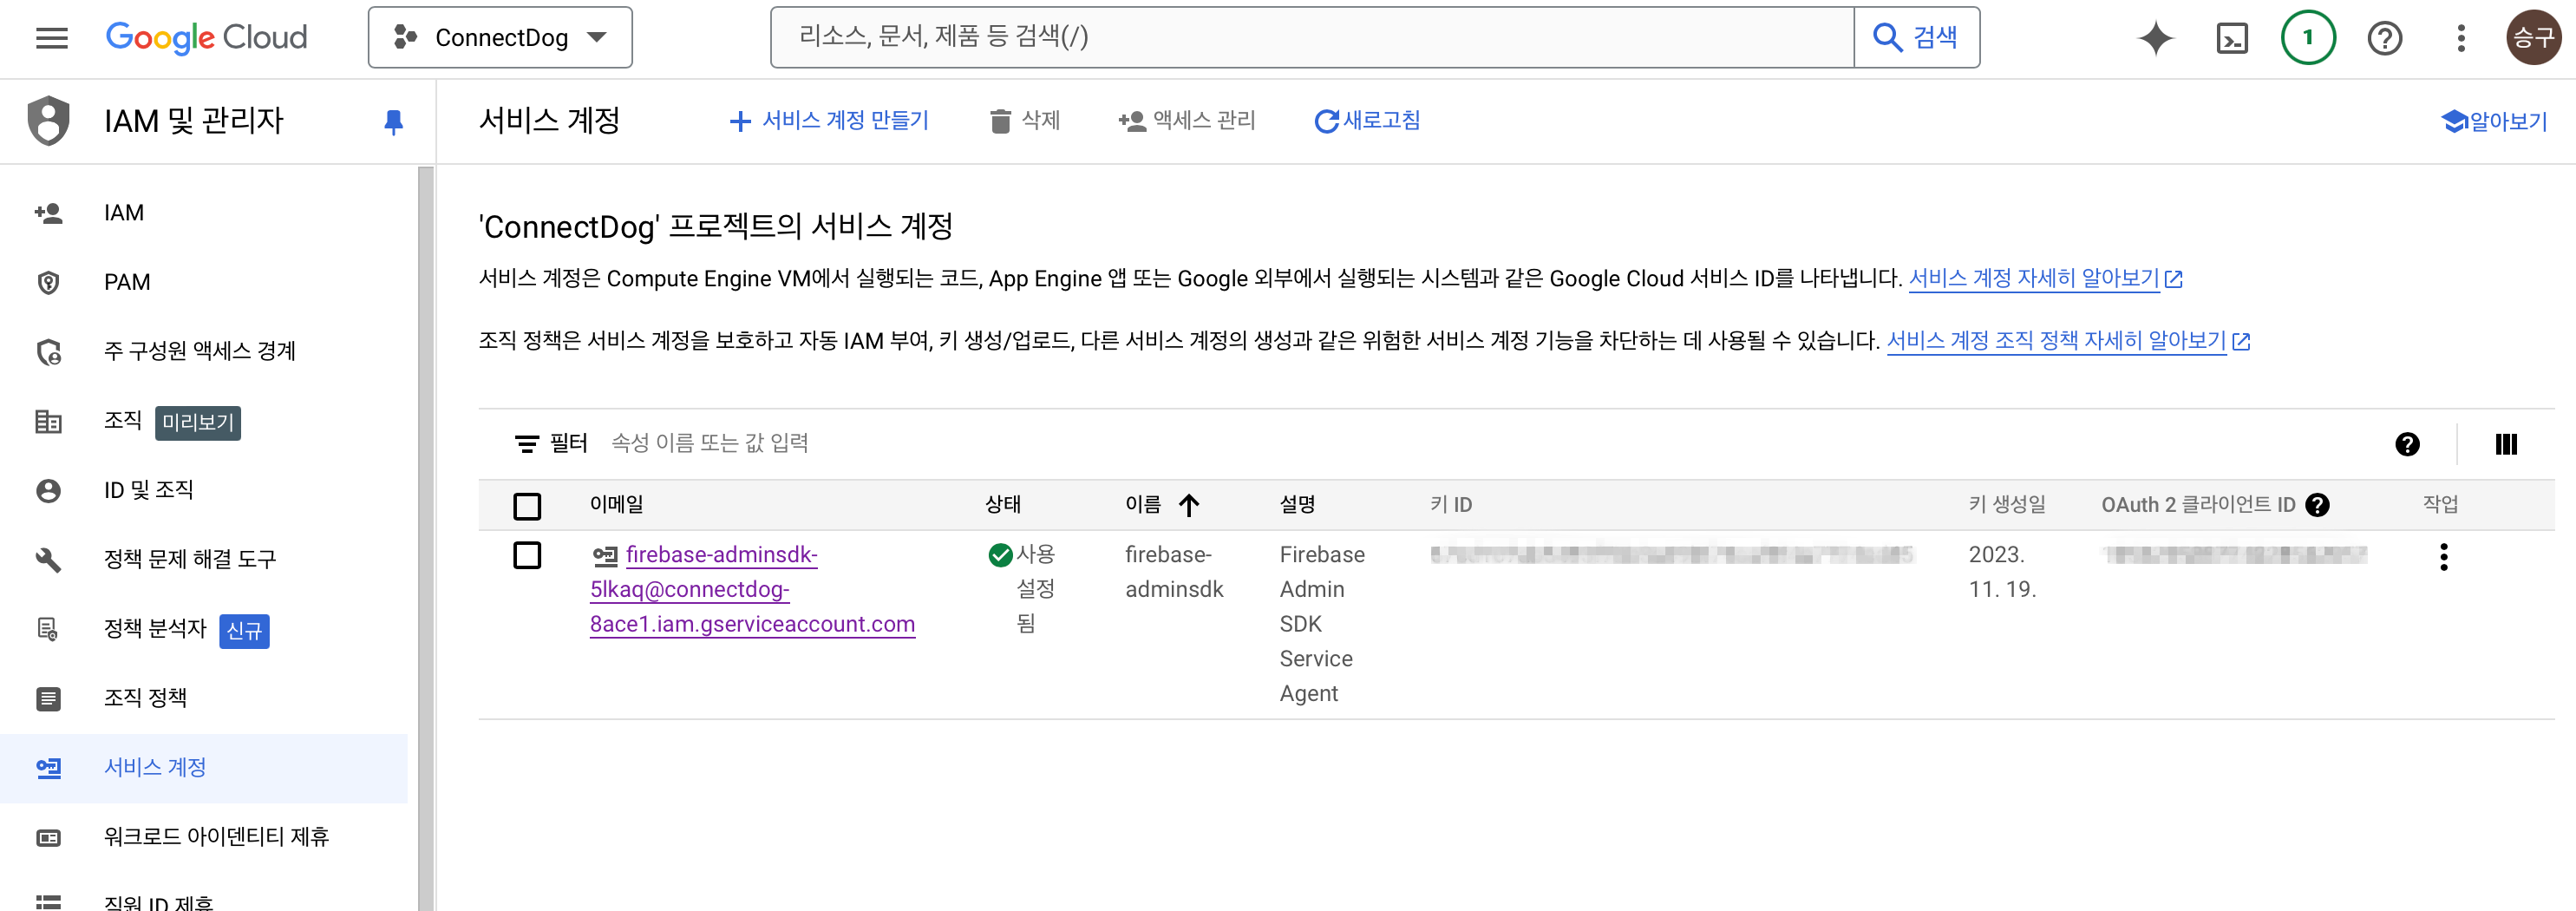Toggle the select-all checkbox in table header
The image size is (2576, 911).
click(527, 506)
